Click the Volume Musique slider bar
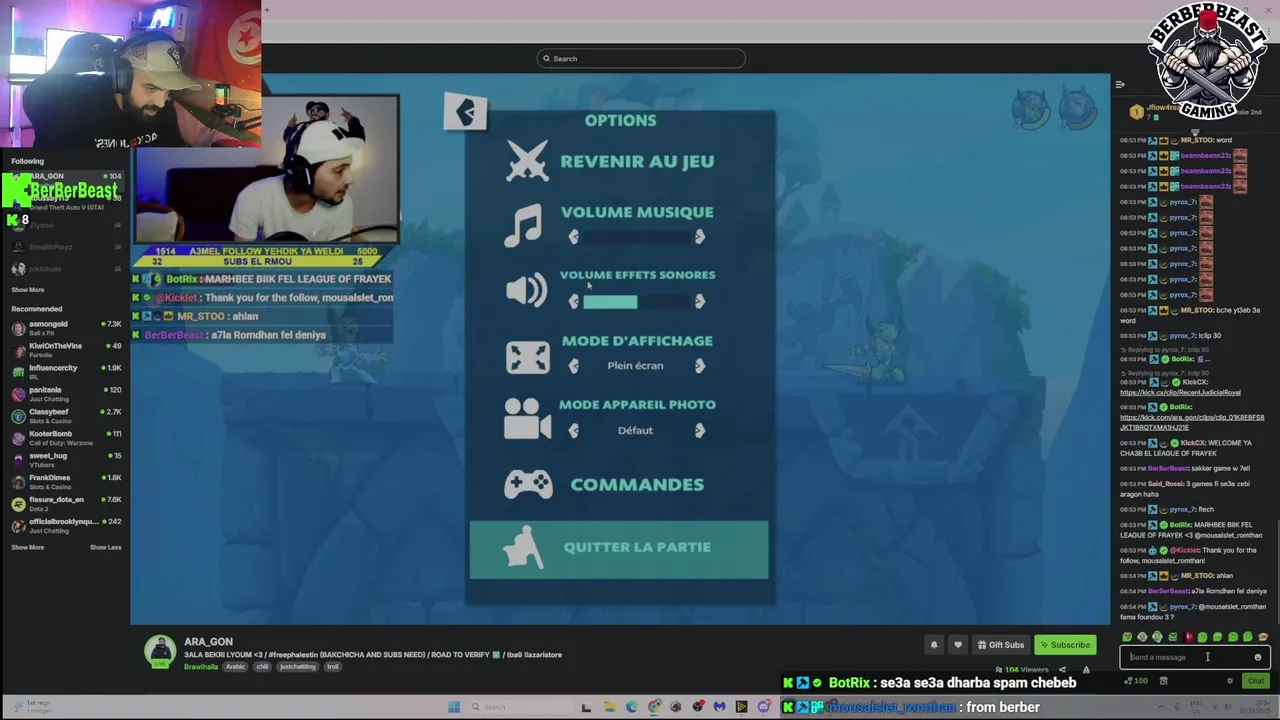1280x720 pixels. tap(636, 237)
